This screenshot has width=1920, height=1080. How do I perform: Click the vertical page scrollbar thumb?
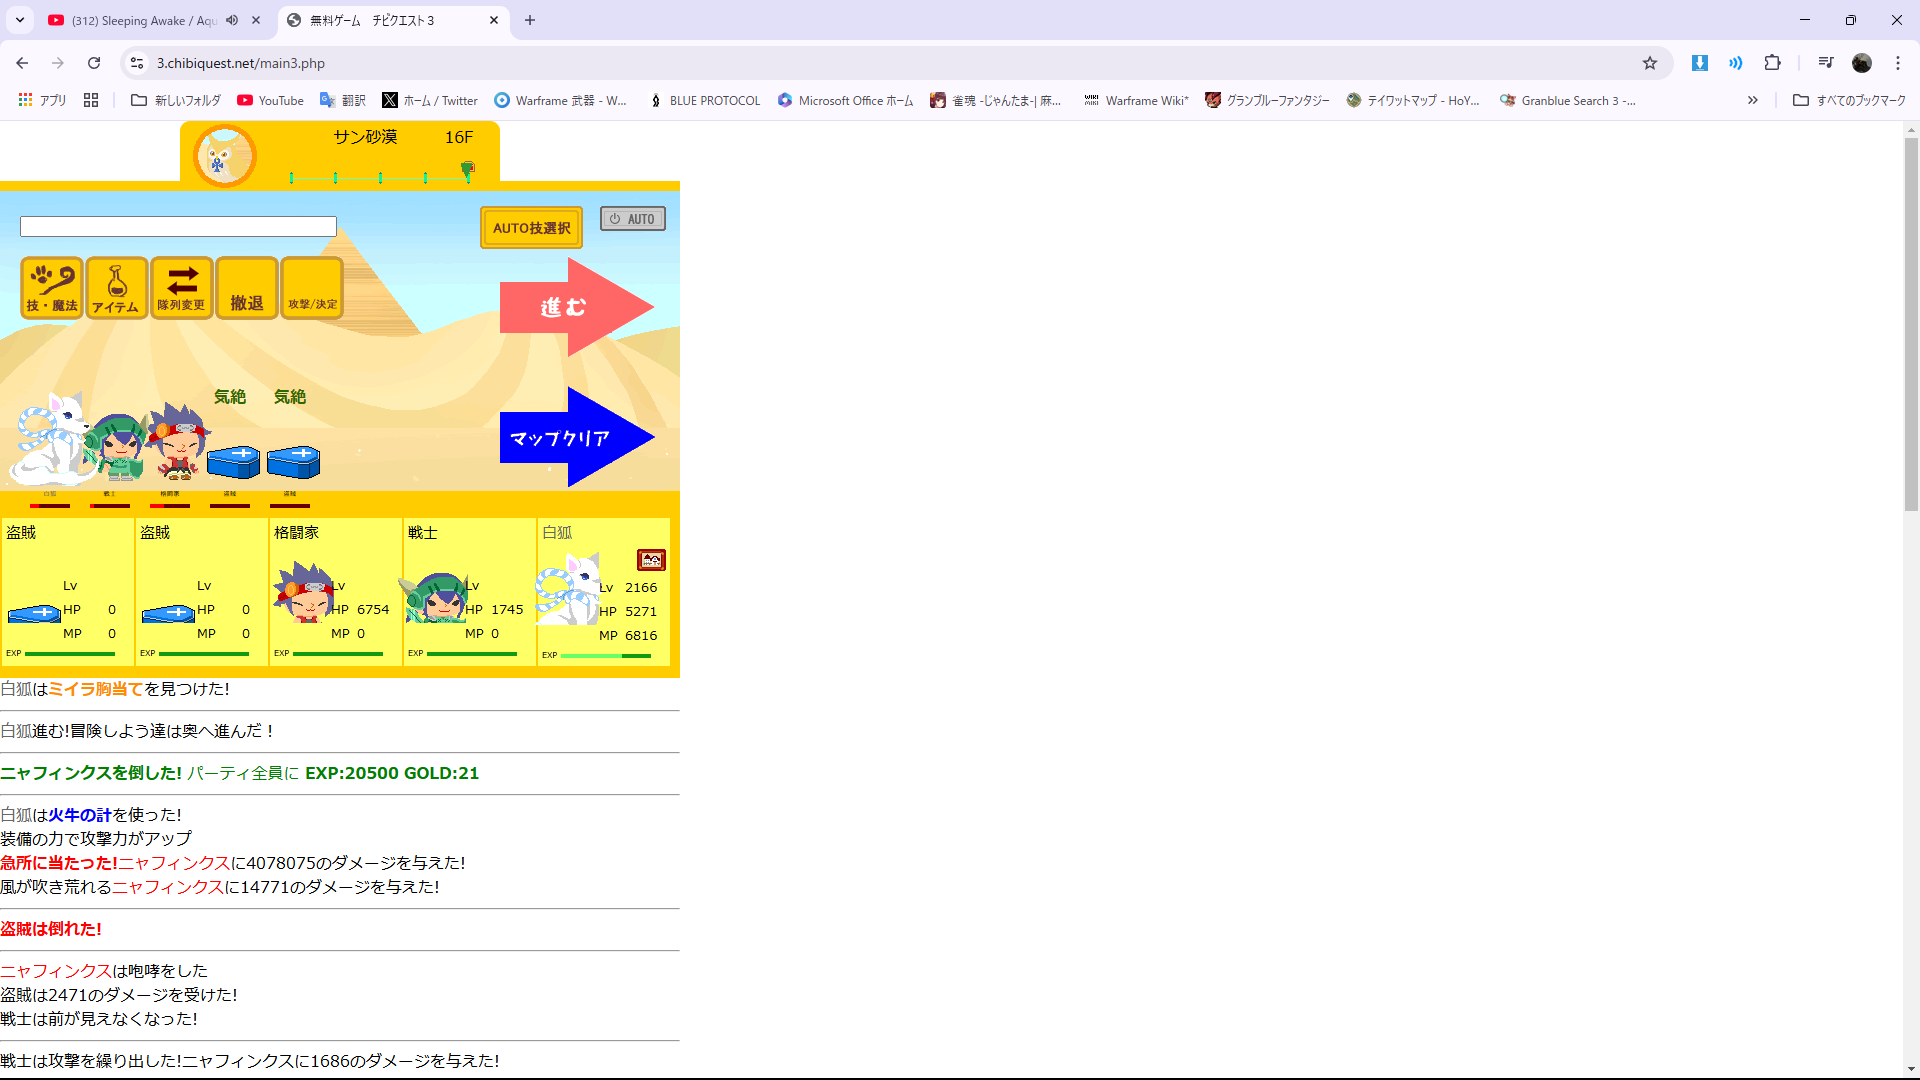click(1911, 324)
